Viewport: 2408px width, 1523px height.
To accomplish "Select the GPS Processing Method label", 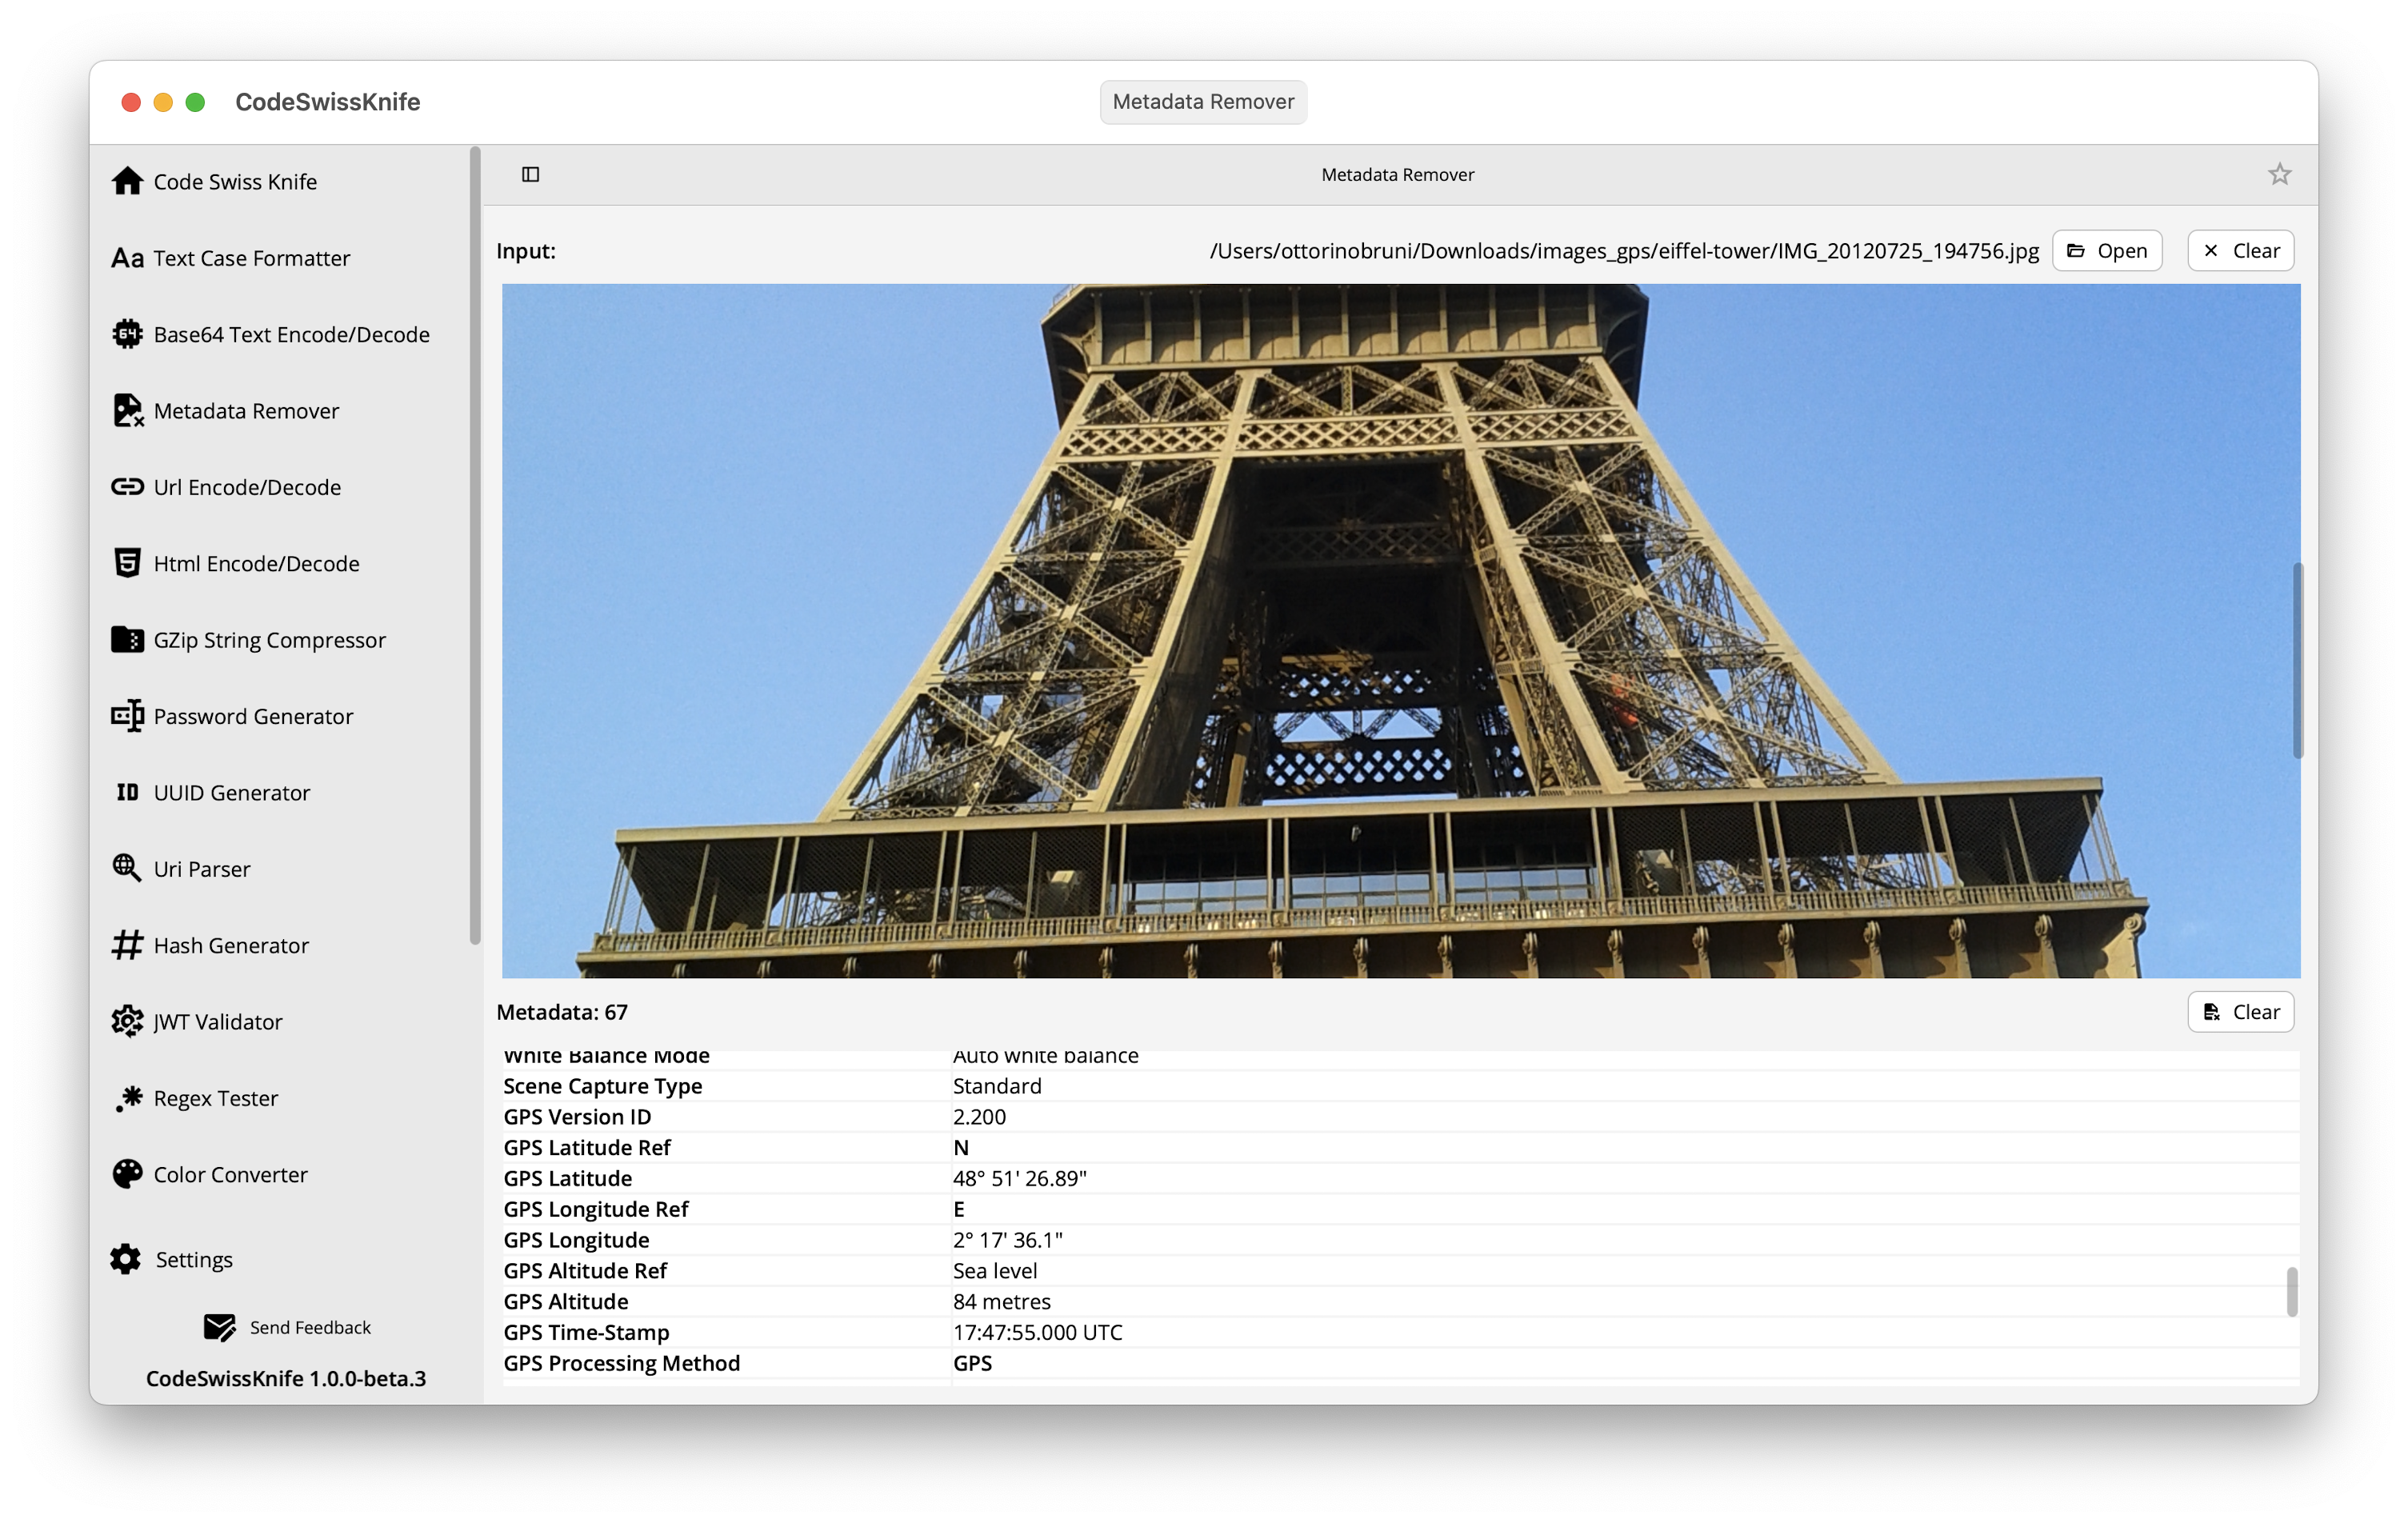I will pyautogui.click(x=621, y=1363).
